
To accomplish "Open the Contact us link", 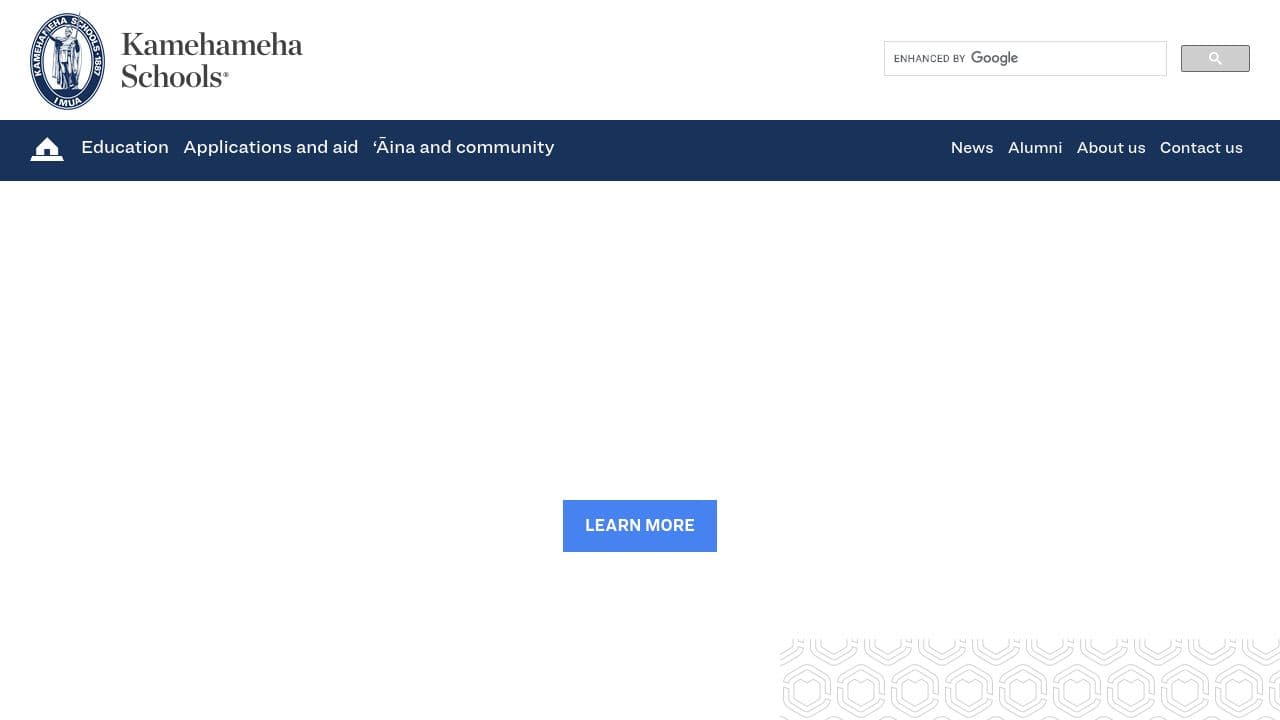I will [1201, 147].
